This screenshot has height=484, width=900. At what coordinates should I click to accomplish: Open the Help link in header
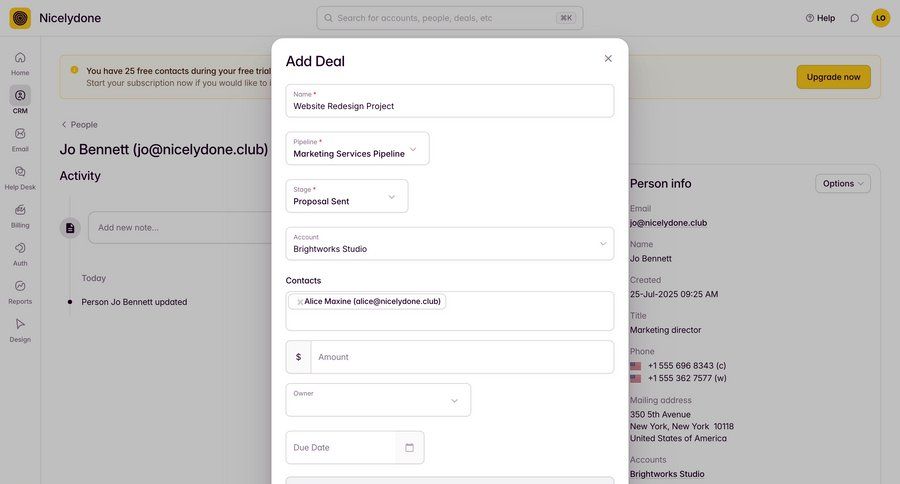[x=820, y=18]
